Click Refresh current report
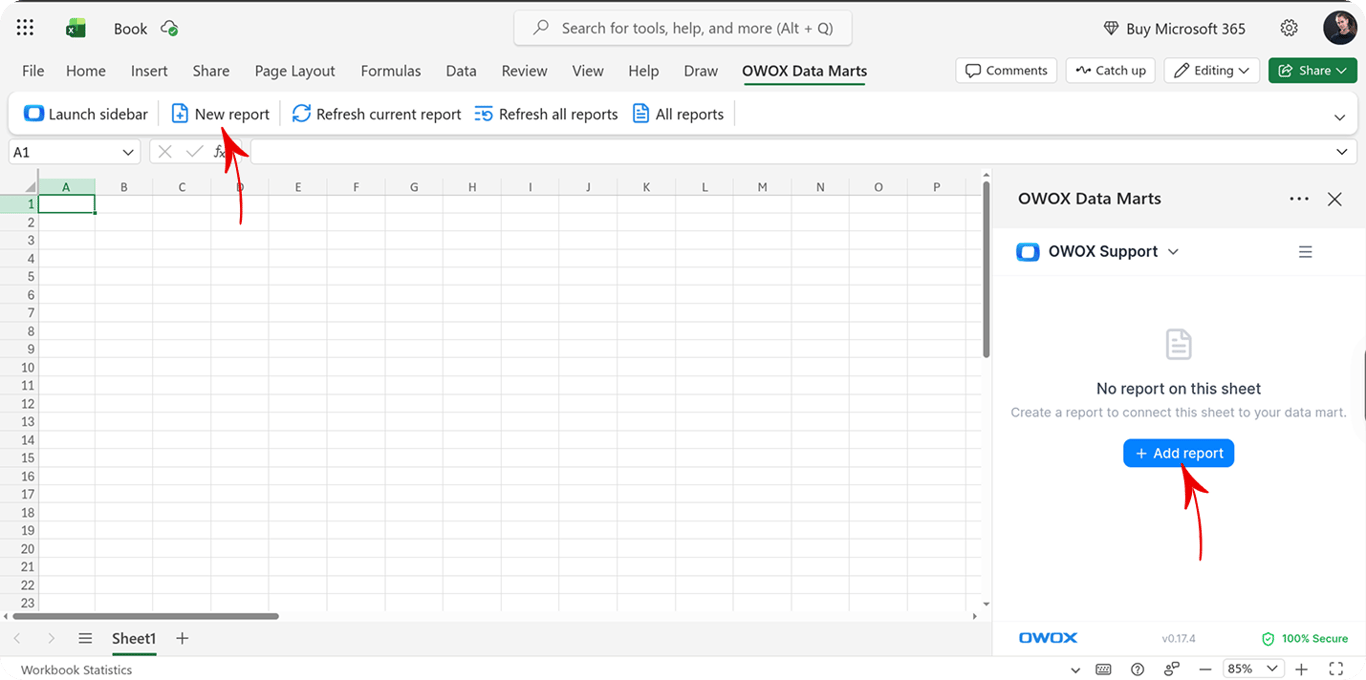Screen dimensions: 1366x680 point(377,114)
